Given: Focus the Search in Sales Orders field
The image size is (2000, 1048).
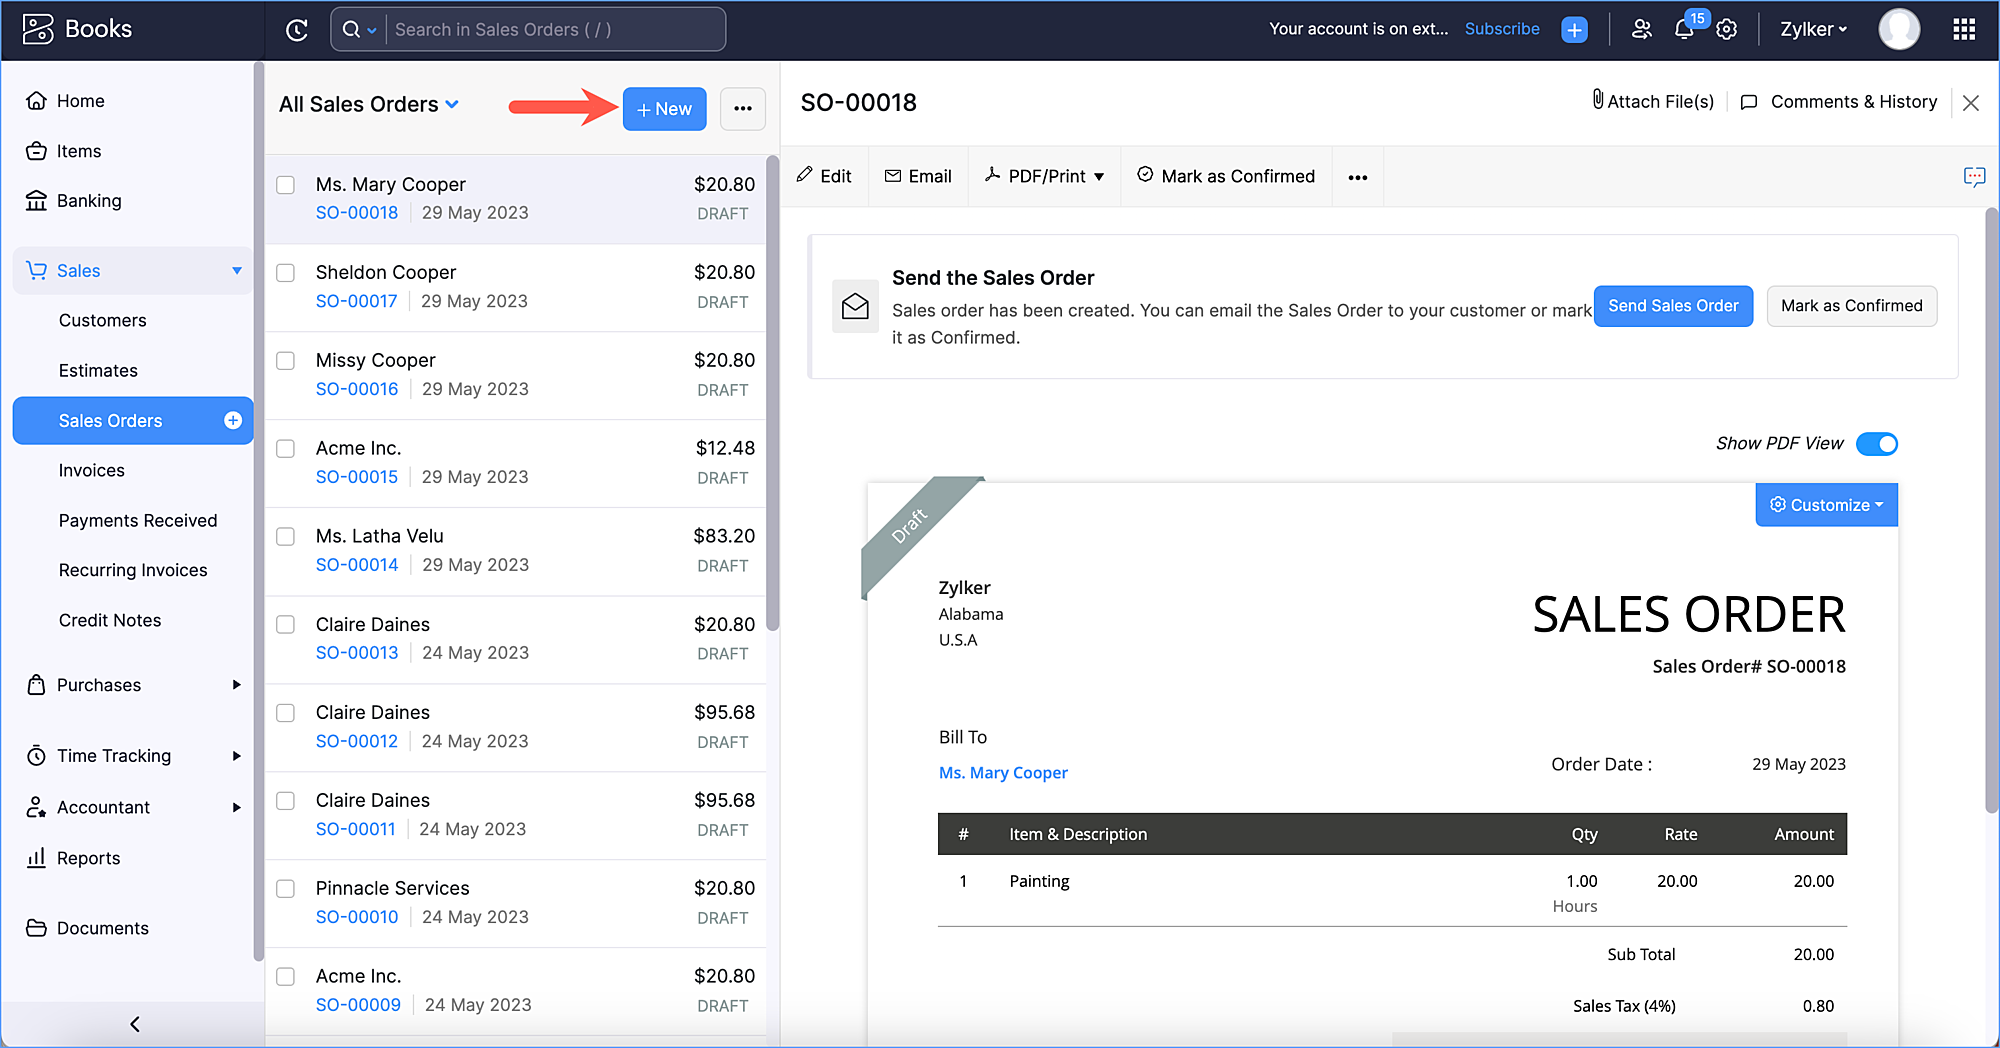Looking at the screenshot, I should pos(555,30).
